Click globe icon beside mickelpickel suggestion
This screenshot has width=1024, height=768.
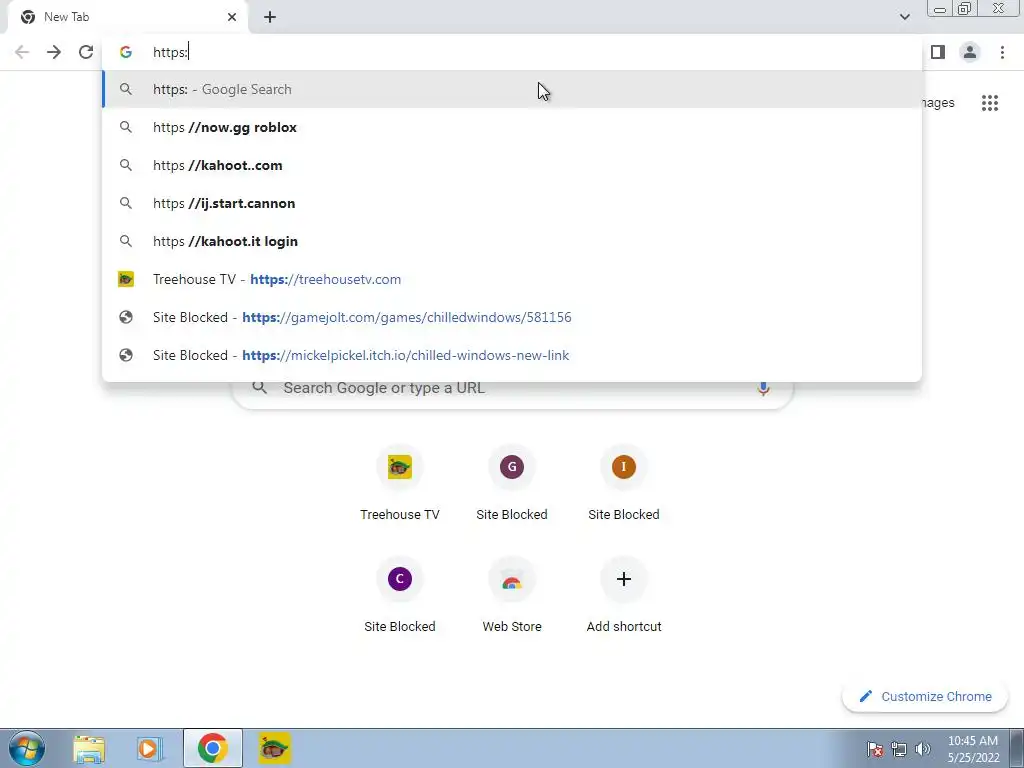pyautogui.click(x=126, y=355)
